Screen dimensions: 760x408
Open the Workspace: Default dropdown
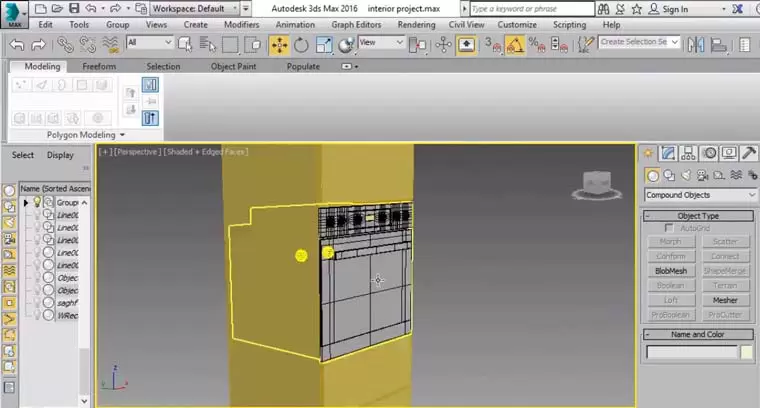[x=194, y=8]
